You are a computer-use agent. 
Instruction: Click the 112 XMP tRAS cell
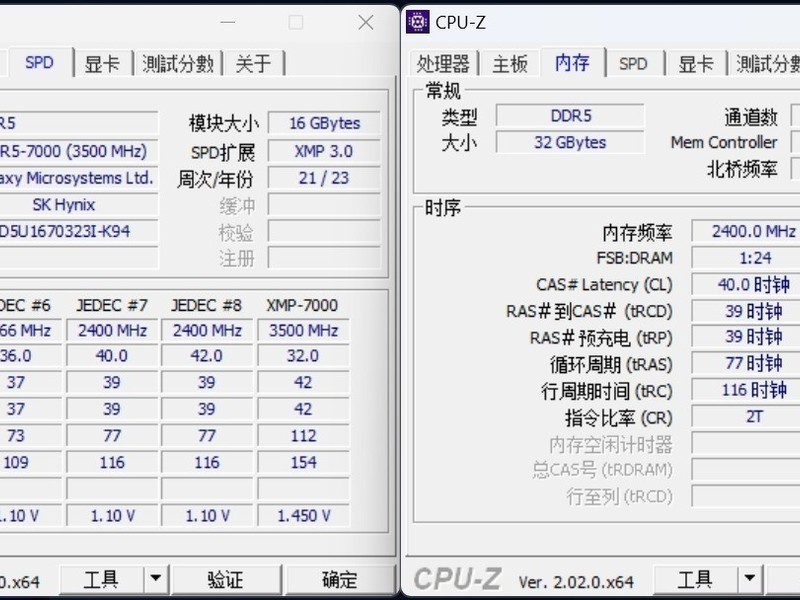pyautogui.click(x=304, y=436)
